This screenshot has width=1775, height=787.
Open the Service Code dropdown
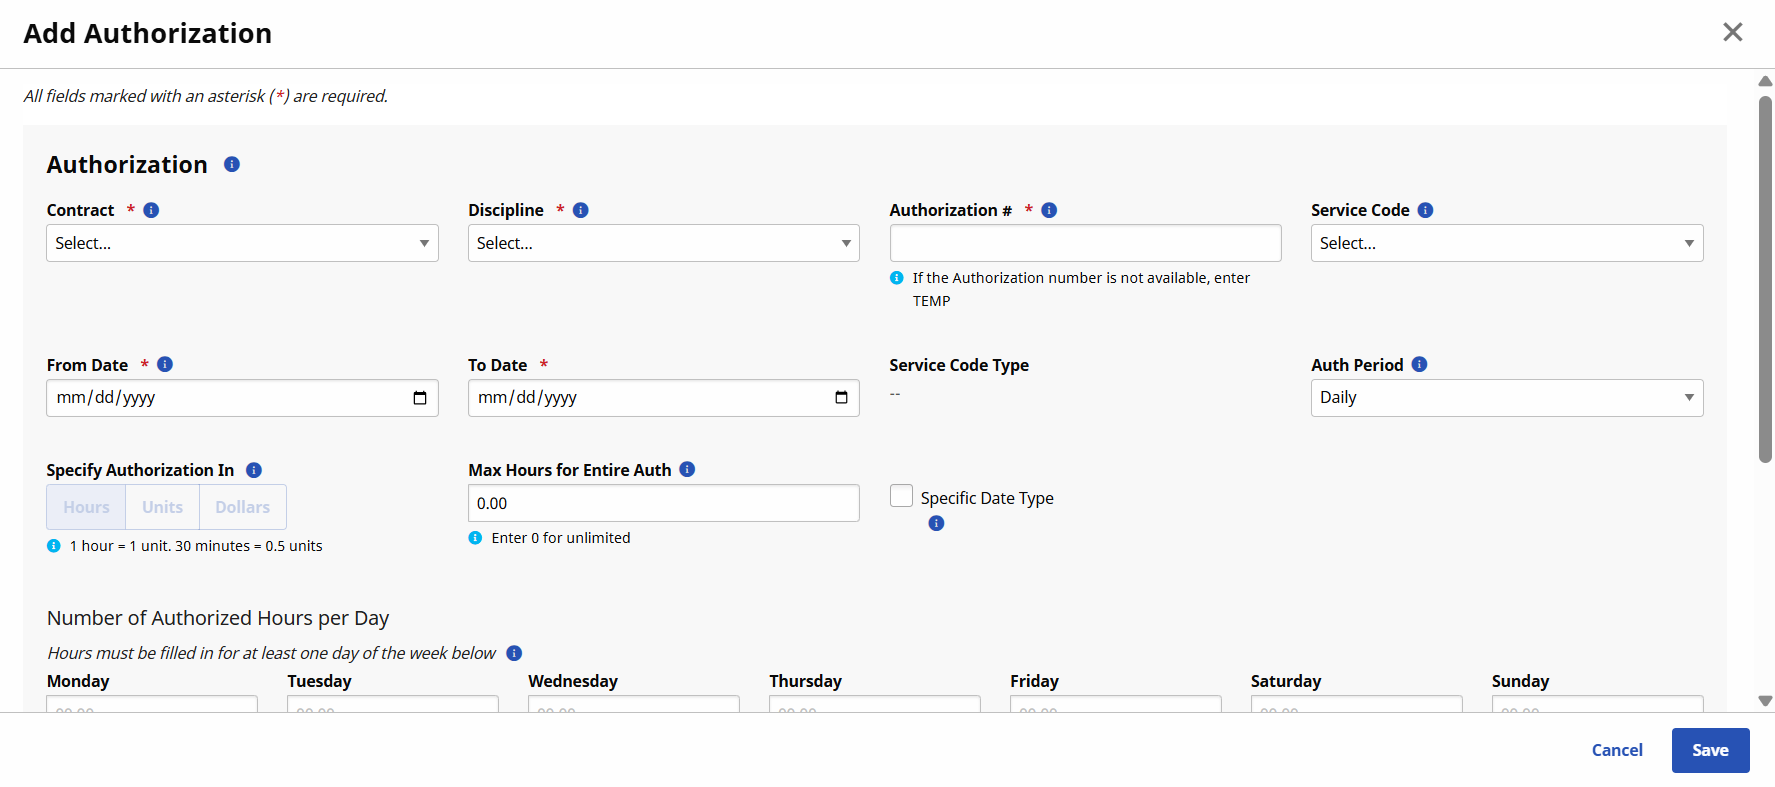pos(1507,243)
